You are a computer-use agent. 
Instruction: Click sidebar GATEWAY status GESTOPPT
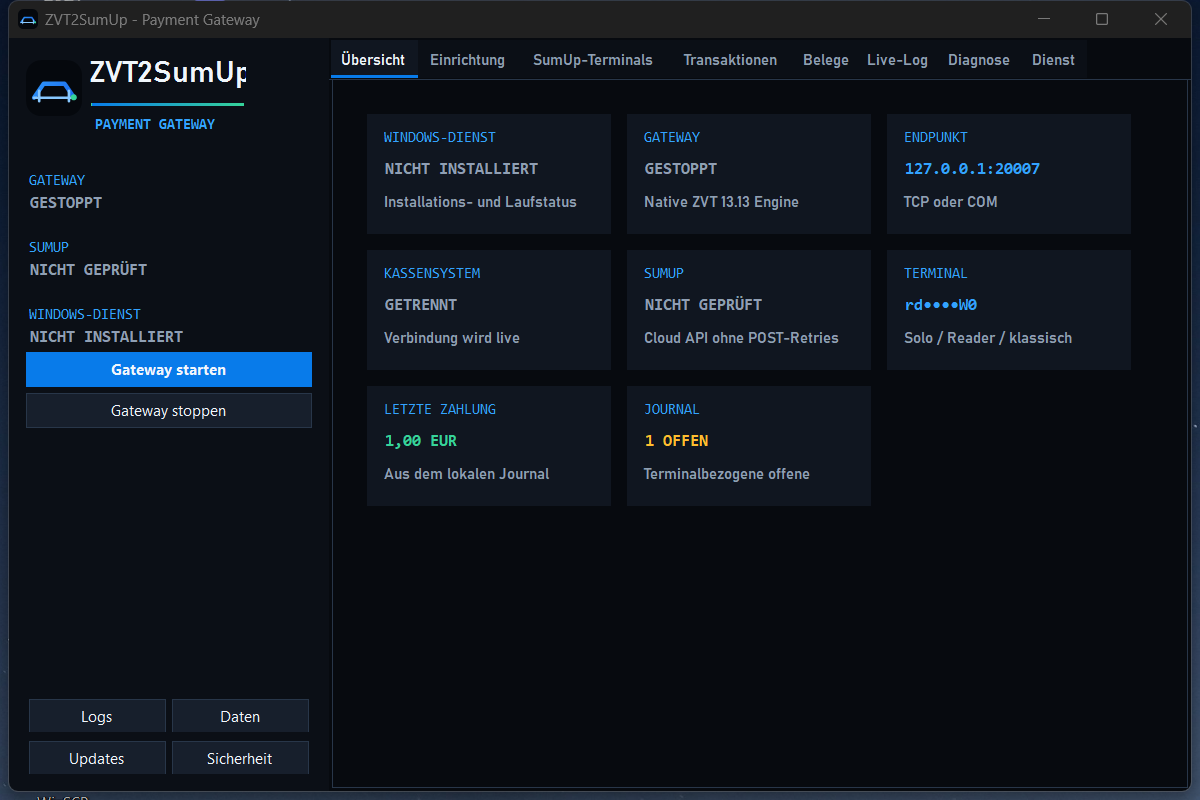66,203
